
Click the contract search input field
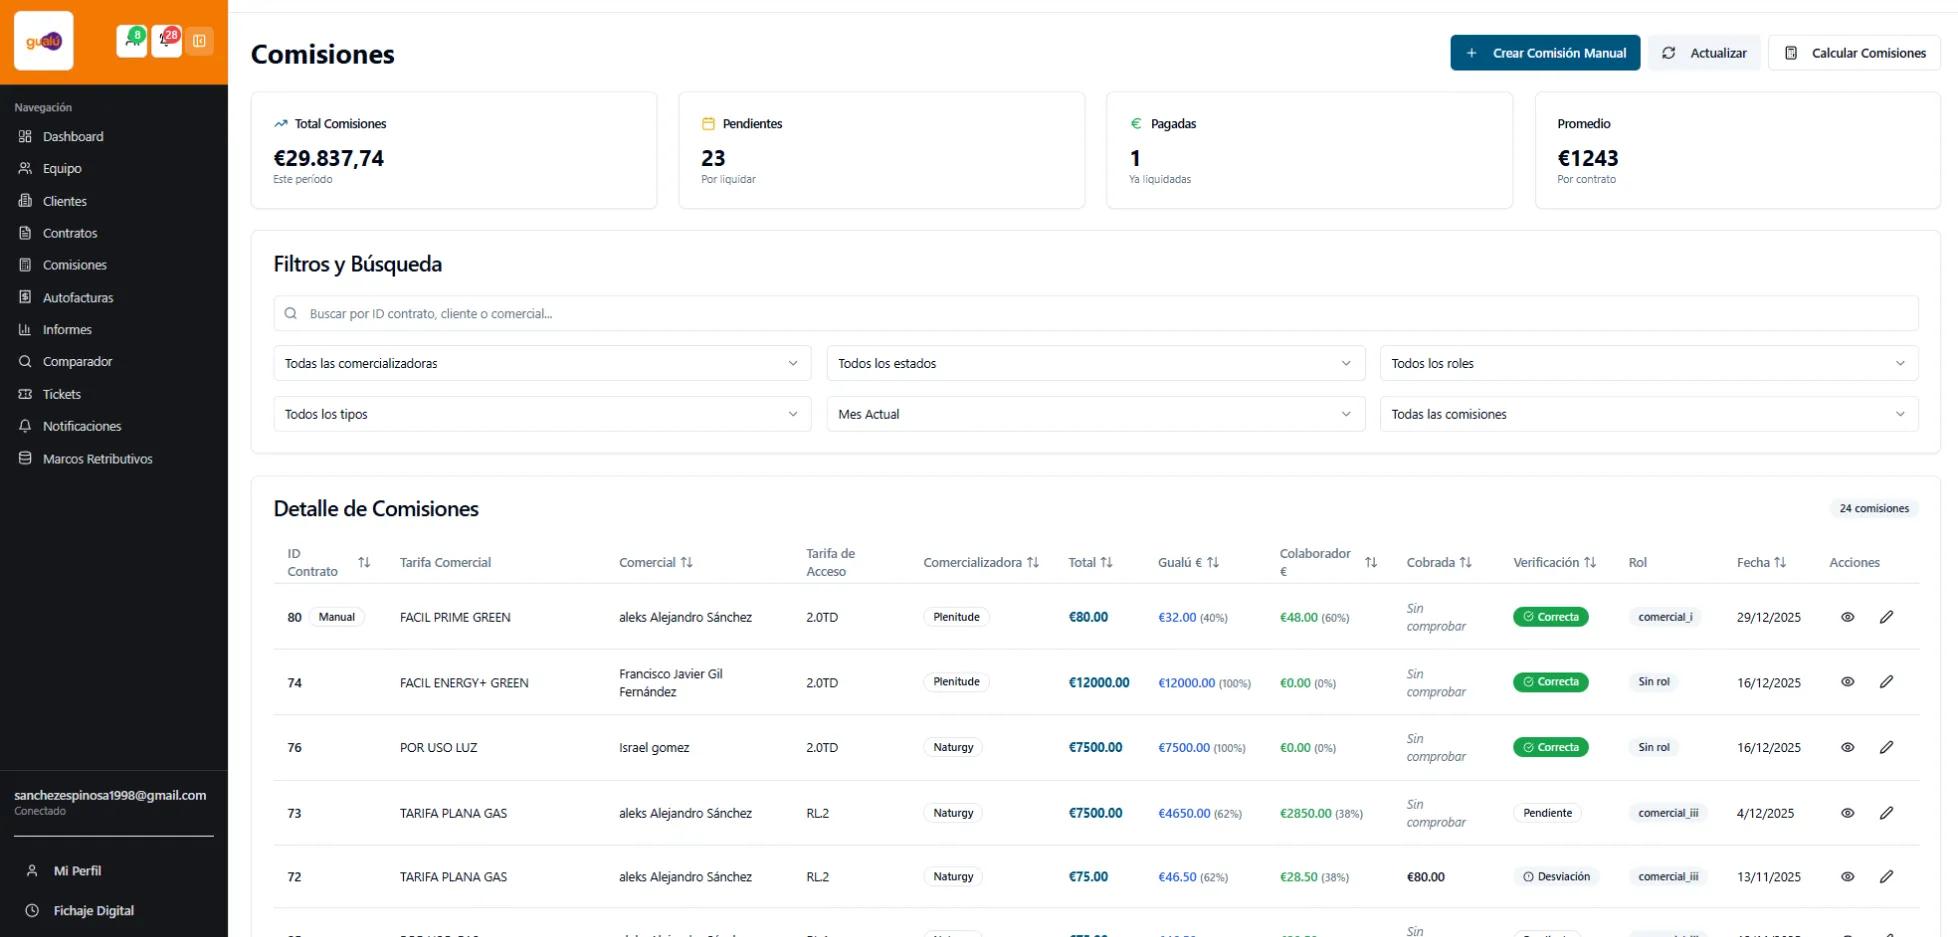(1095, 313)
